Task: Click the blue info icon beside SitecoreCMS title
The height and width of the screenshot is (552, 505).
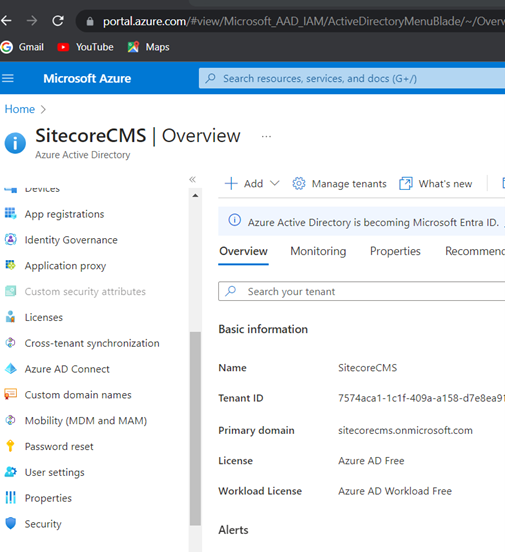Action: pos(15,143)
